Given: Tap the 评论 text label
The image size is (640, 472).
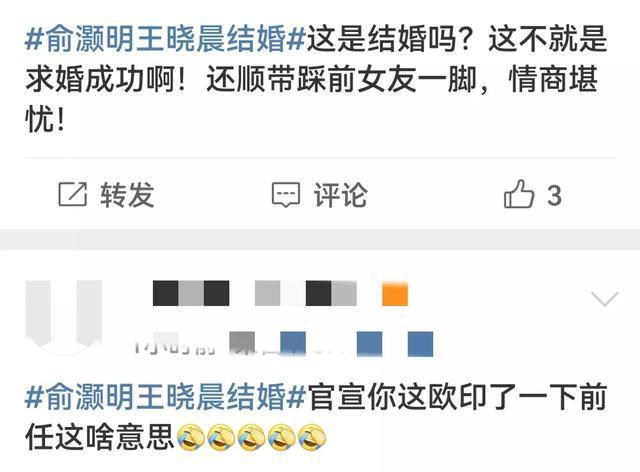Looking at the screenshot, I should coord(340,195).
